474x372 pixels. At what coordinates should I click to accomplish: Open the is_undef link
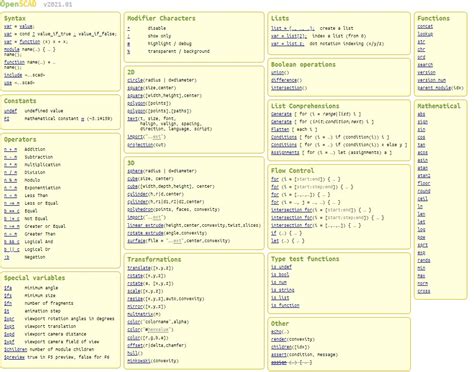[281, 267]
